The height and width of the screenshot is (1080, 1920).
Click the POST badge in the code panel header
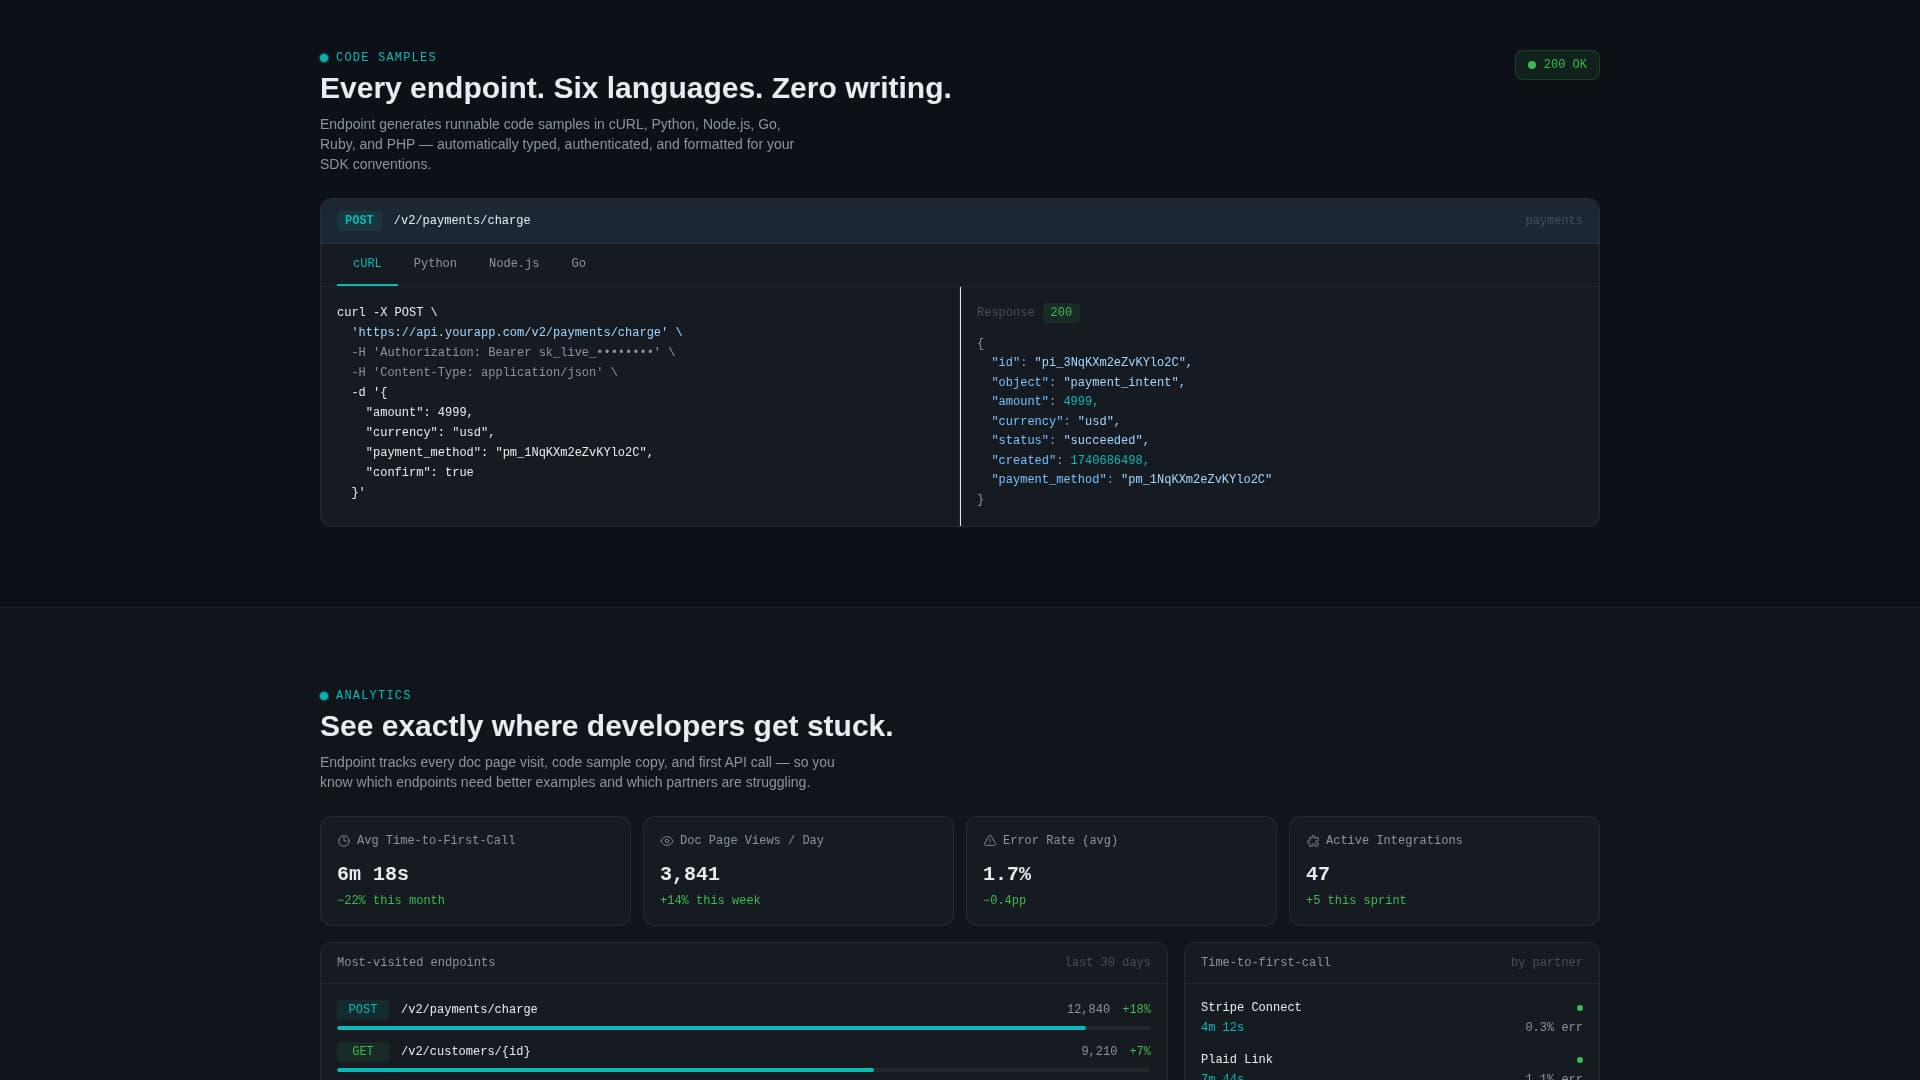(359, 221)
